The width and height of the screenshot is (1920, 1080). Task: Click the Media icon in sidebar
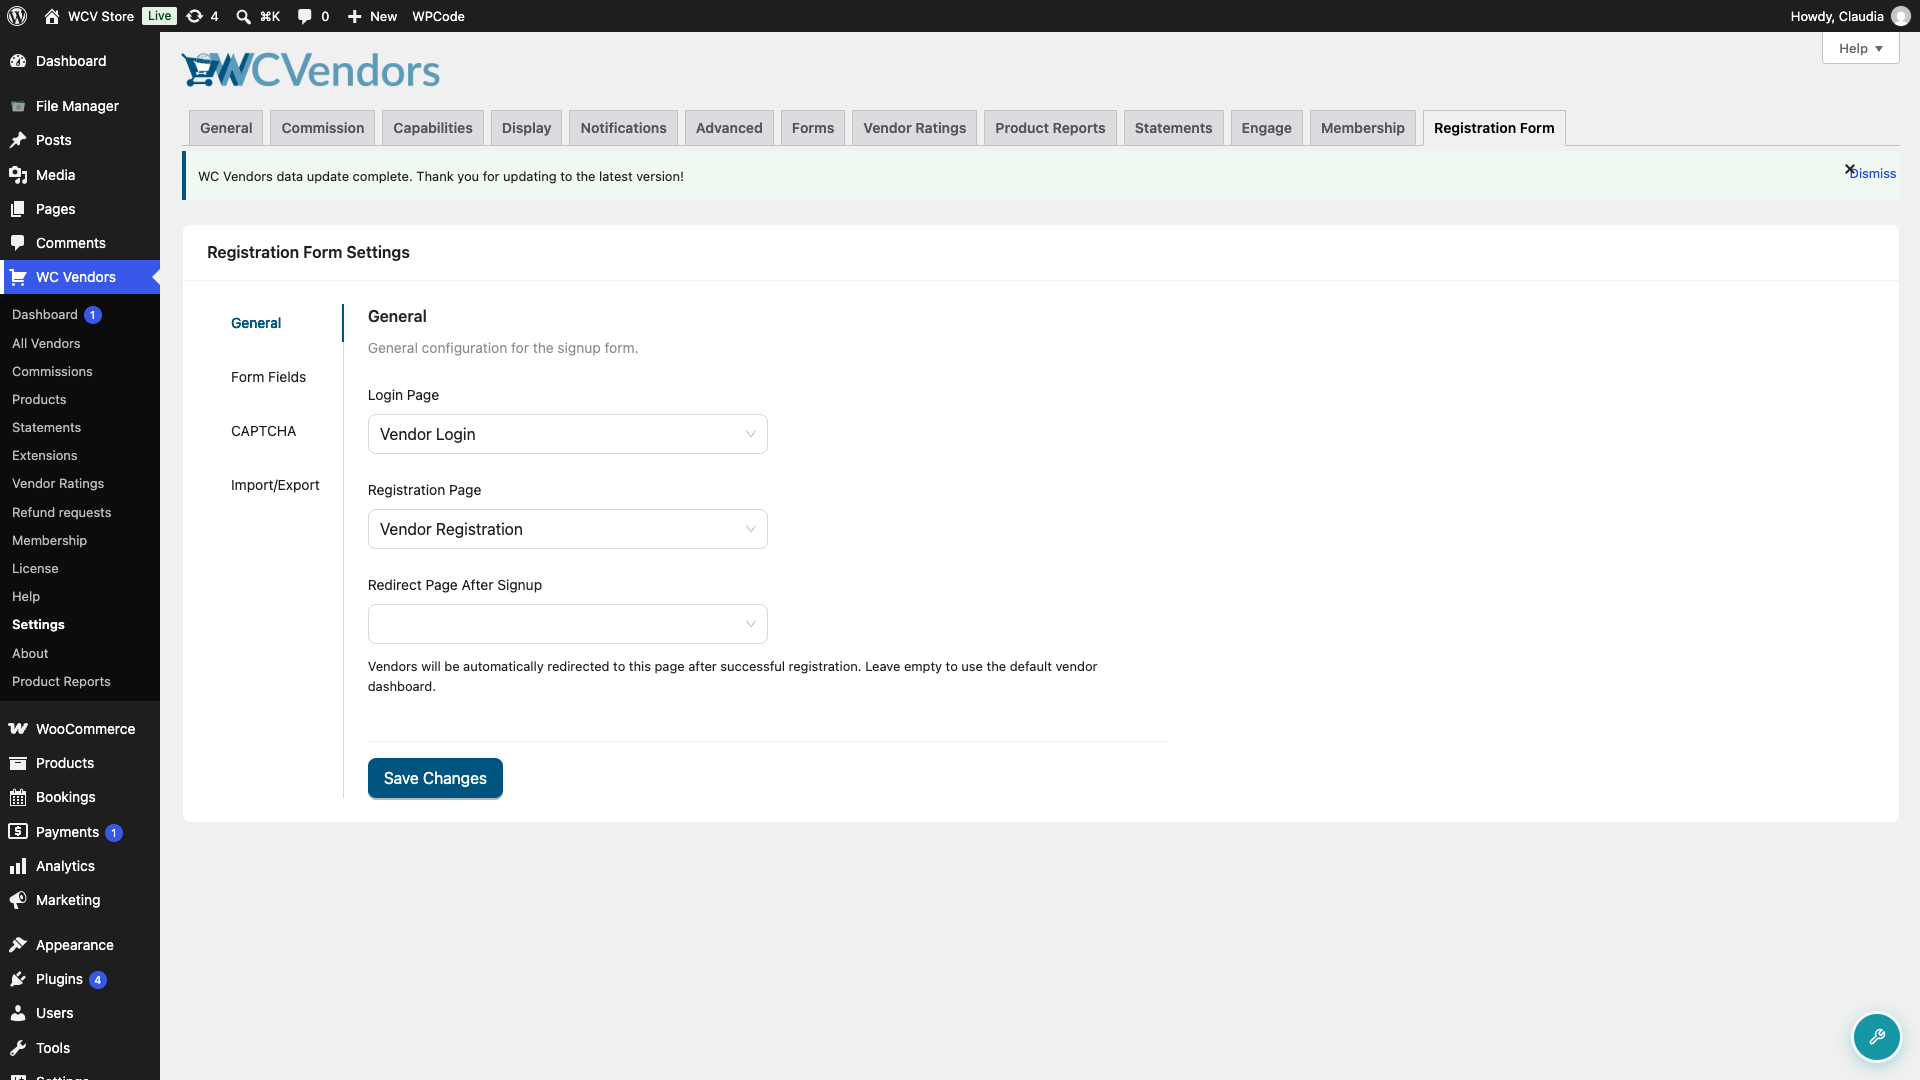point(18,175)
